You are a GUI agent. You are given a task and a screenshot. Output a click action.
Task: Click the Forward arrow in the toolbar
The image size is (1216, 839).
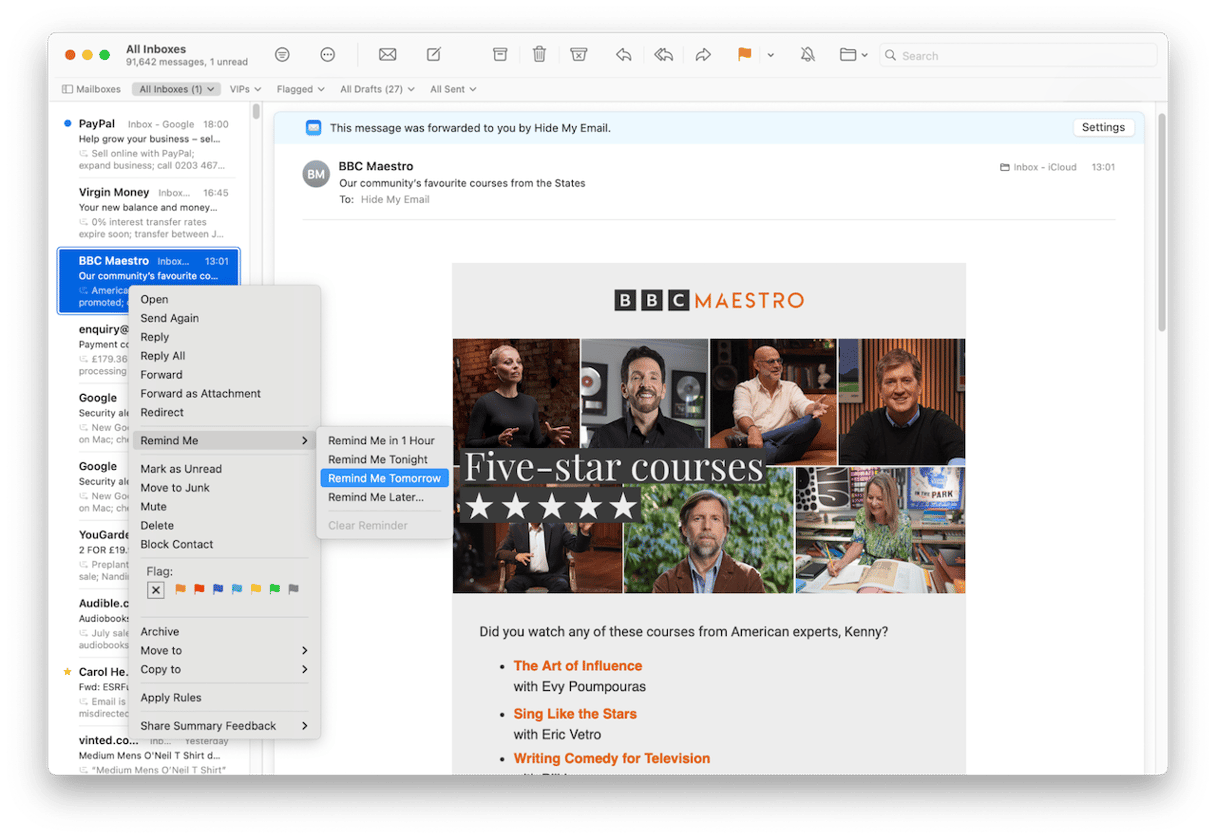pyautogui.click(x=703, y=55)
